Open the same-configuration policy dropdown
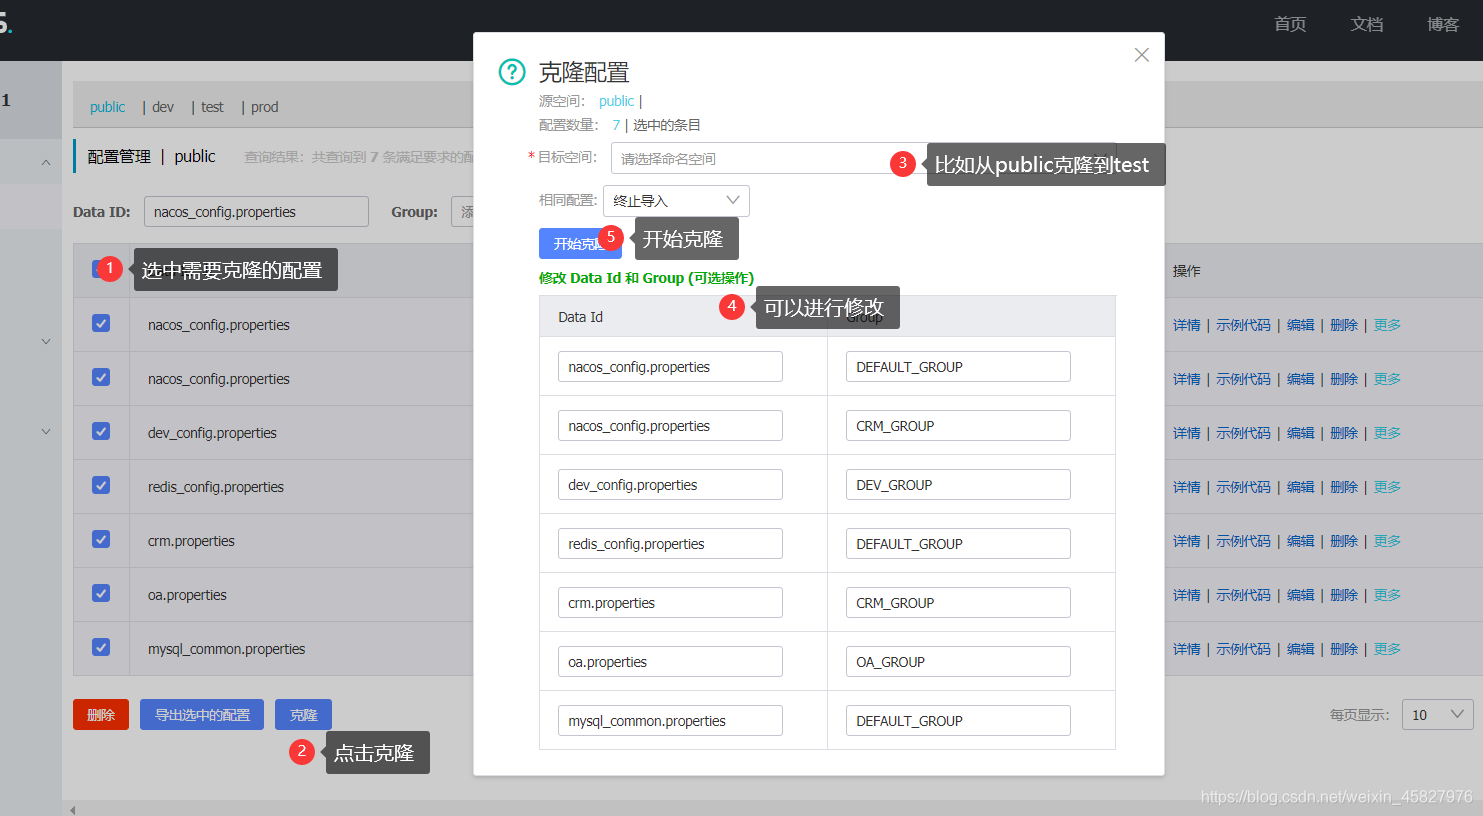The height and width of the screenshot is (816, 1483). (676, 201)
